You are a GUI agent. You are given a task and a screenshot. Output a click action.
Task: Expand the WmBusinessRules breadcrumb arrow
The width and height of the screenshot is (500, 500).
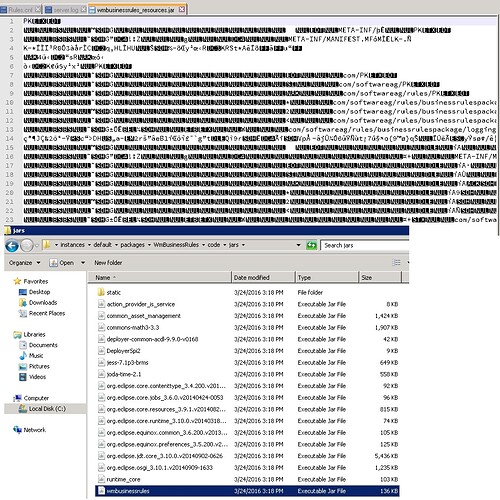[203, 245]
